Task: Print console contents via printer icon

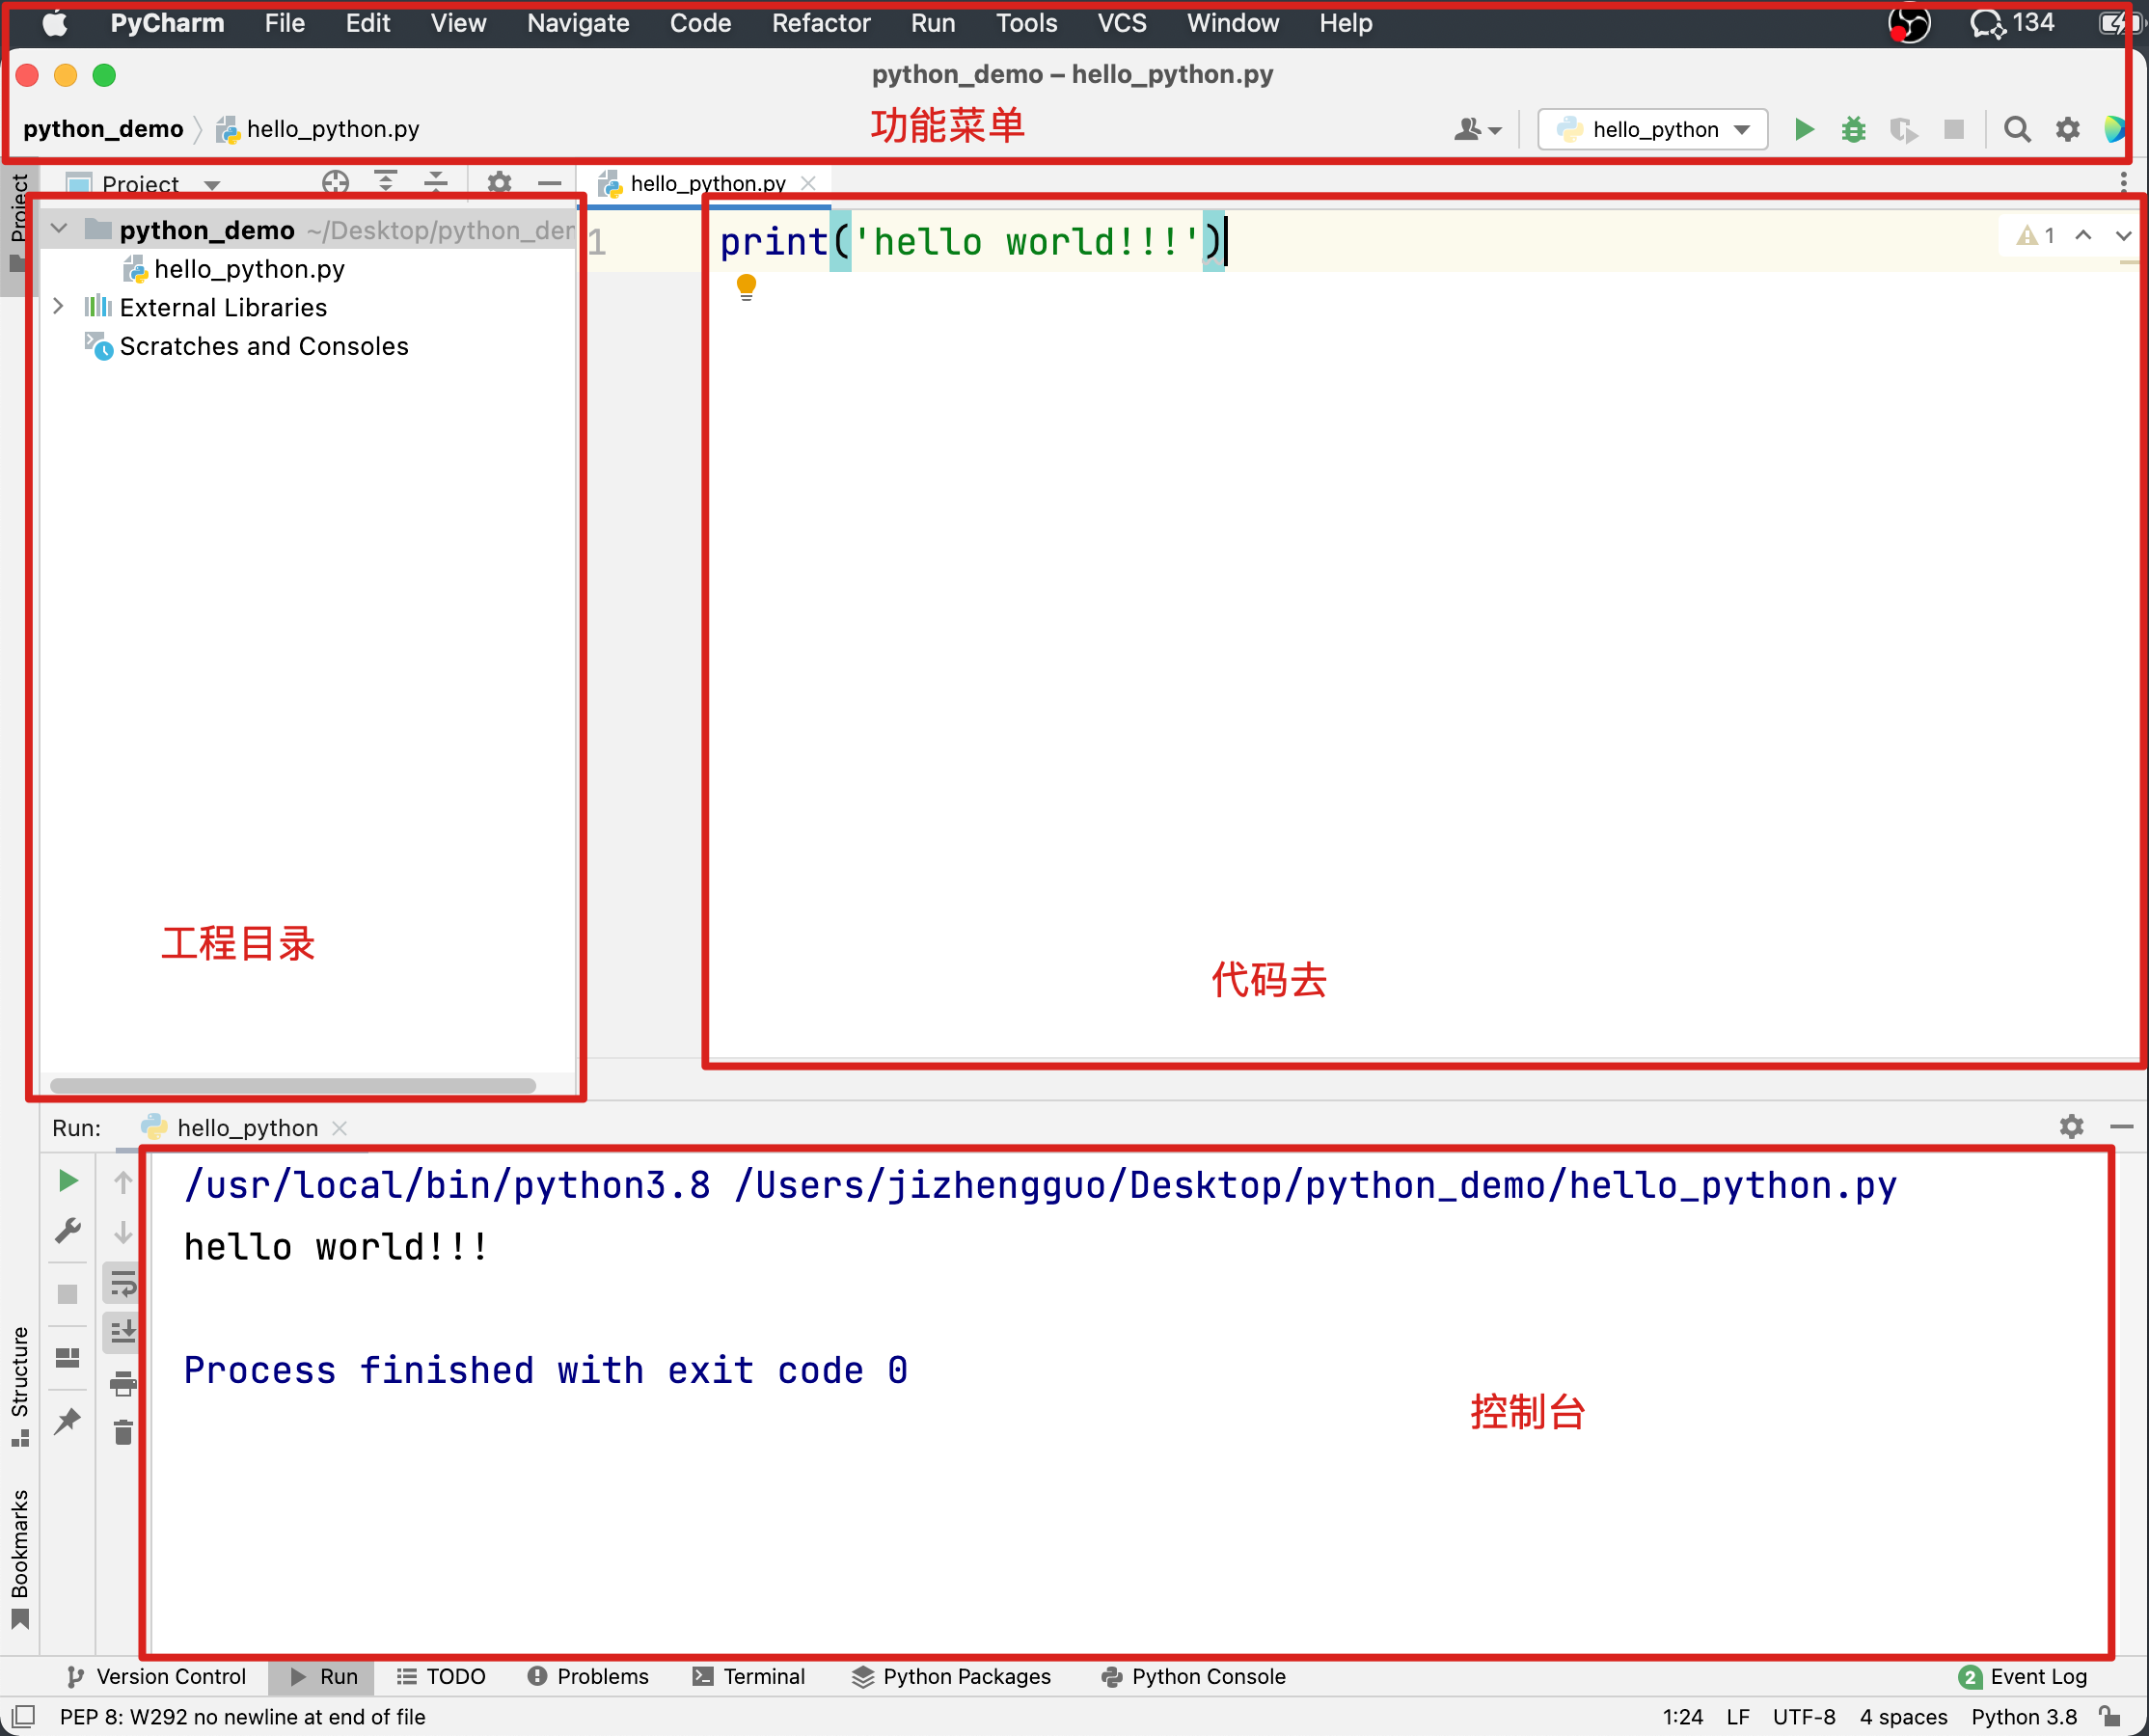Action: (x=124, y=1387)
